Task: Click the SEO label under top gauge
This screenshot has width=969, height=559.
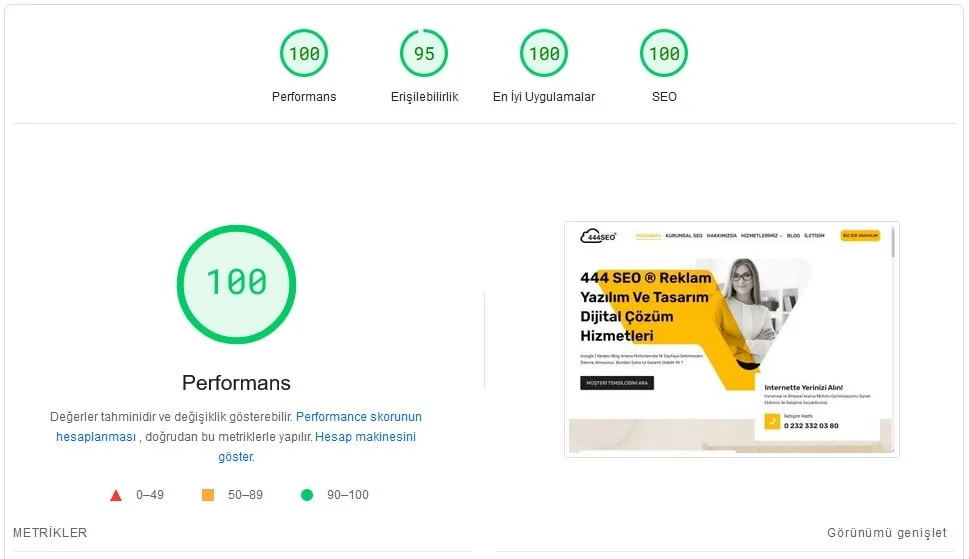Action: pos(664,96)
